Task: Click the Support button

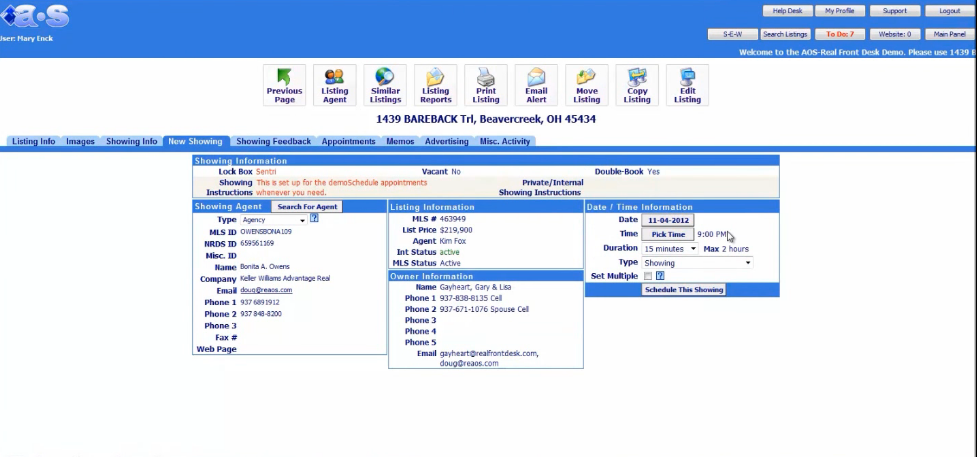Action: 895,11
